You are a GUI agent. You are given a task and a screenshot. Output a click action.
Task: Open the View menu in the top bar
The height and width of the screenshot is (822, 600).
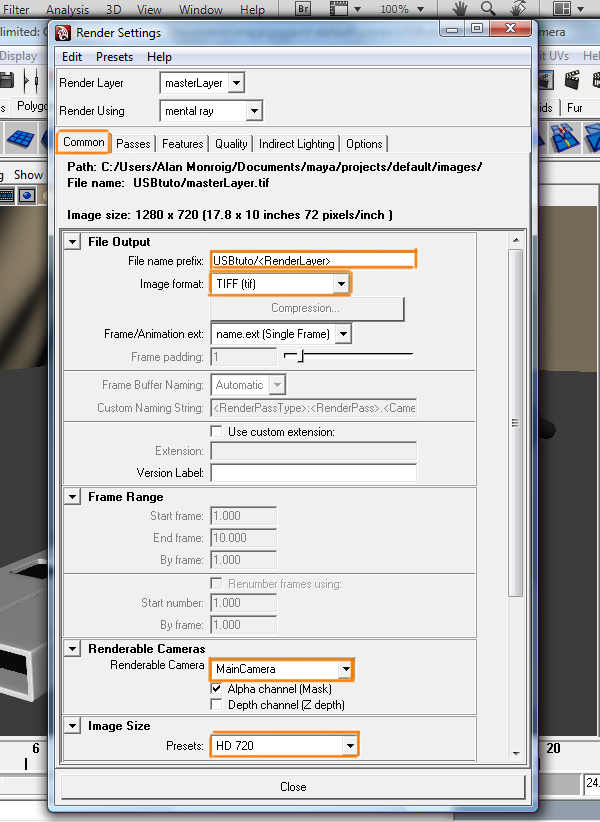click(x=149, y=9)
